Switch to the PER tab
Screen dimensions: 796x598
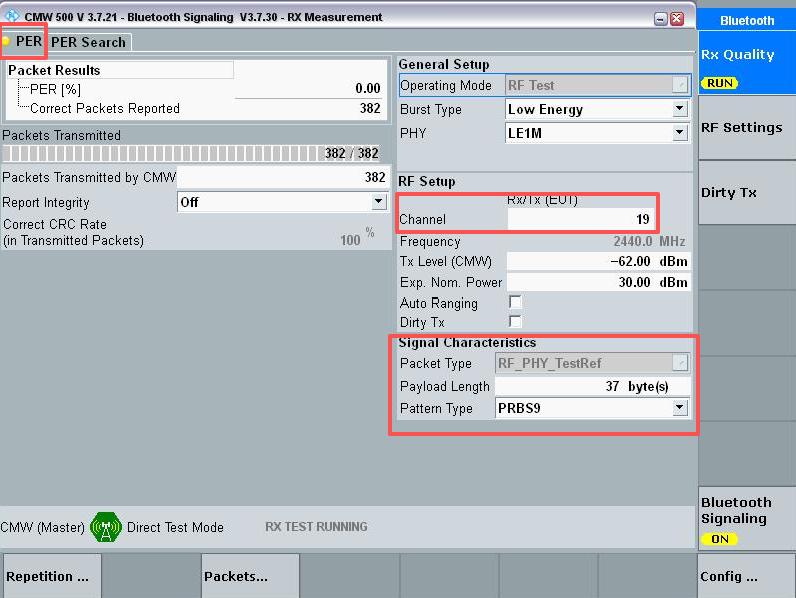[24, 41]
